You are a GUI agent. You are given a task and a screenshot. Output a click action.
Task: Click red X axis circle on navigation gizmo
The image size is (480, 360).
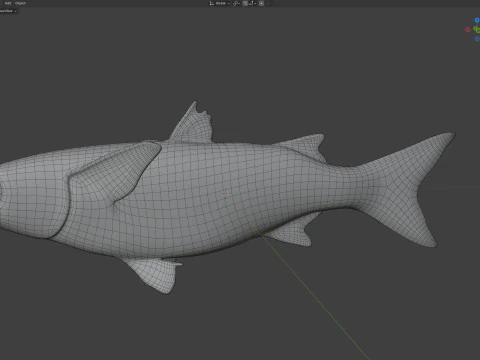pyautogui.click(x=468, y=30)
